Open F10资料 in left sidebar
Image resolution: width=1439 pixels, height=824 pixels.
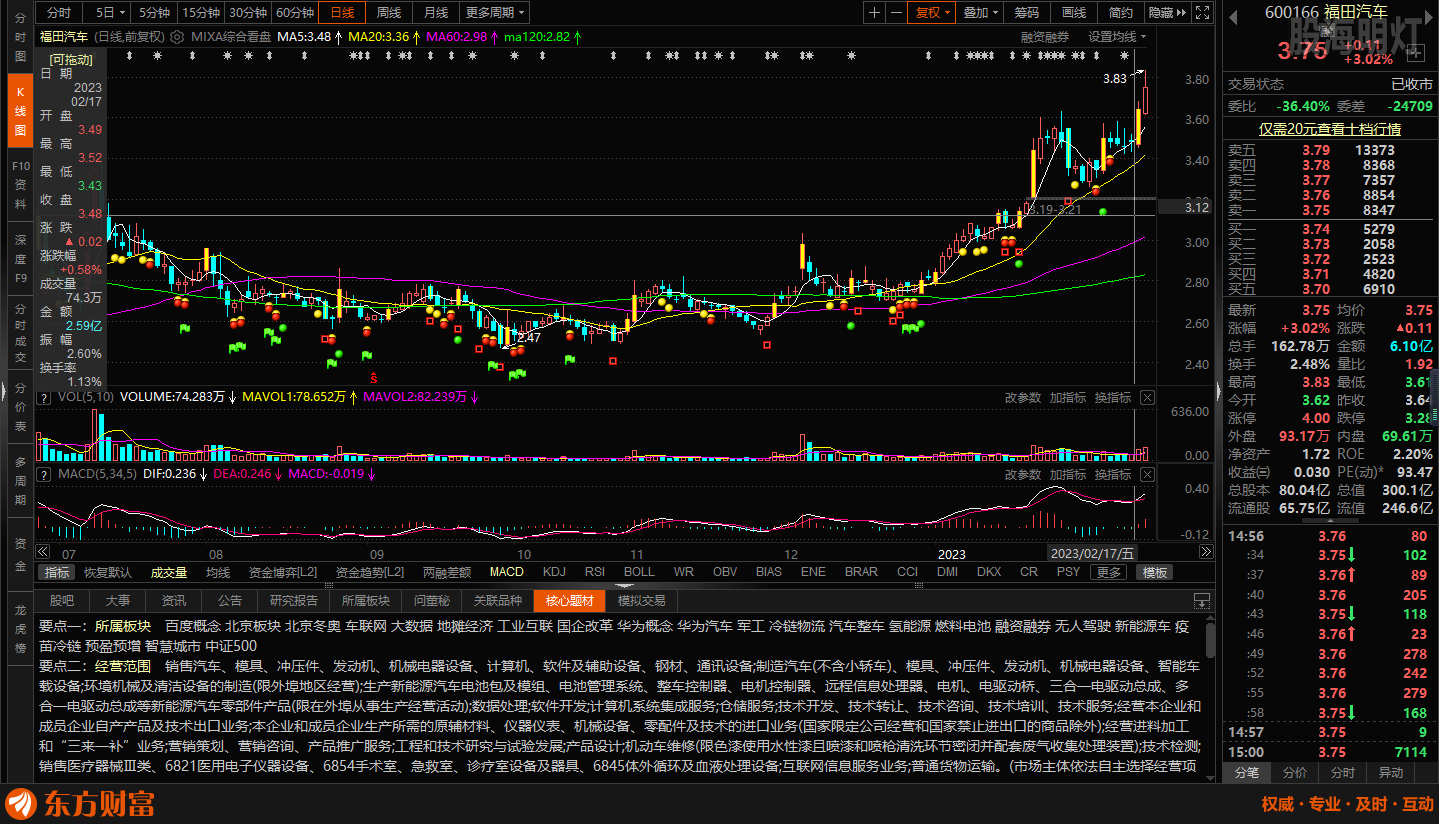(x=20, y=184)
